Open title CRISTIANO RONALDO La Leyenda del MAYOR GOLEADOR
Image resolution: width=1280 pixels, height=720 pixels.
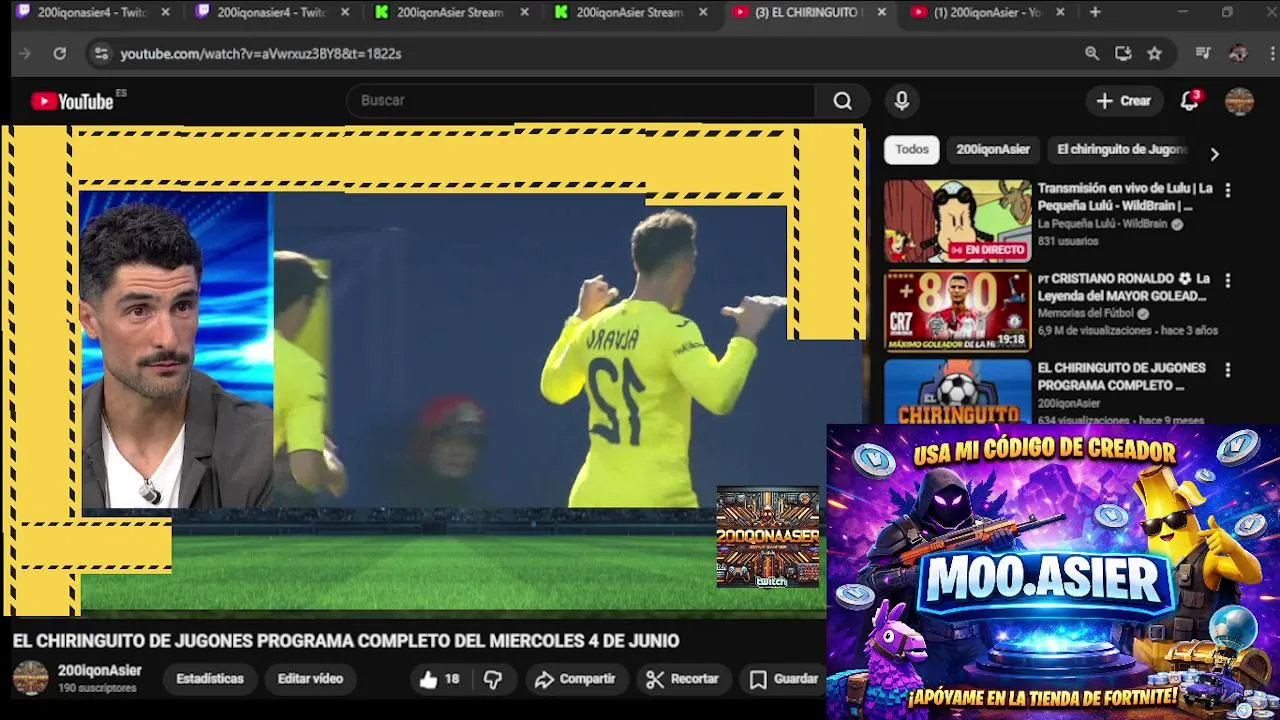click(x=1123, y=287)
